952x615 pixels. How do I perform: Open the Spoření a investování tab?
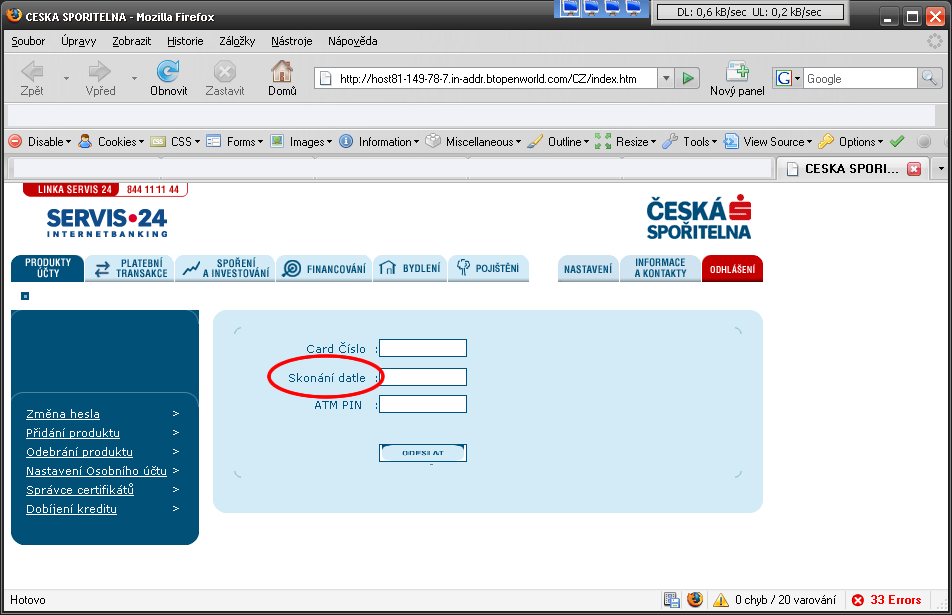click(x=225, y=268)
